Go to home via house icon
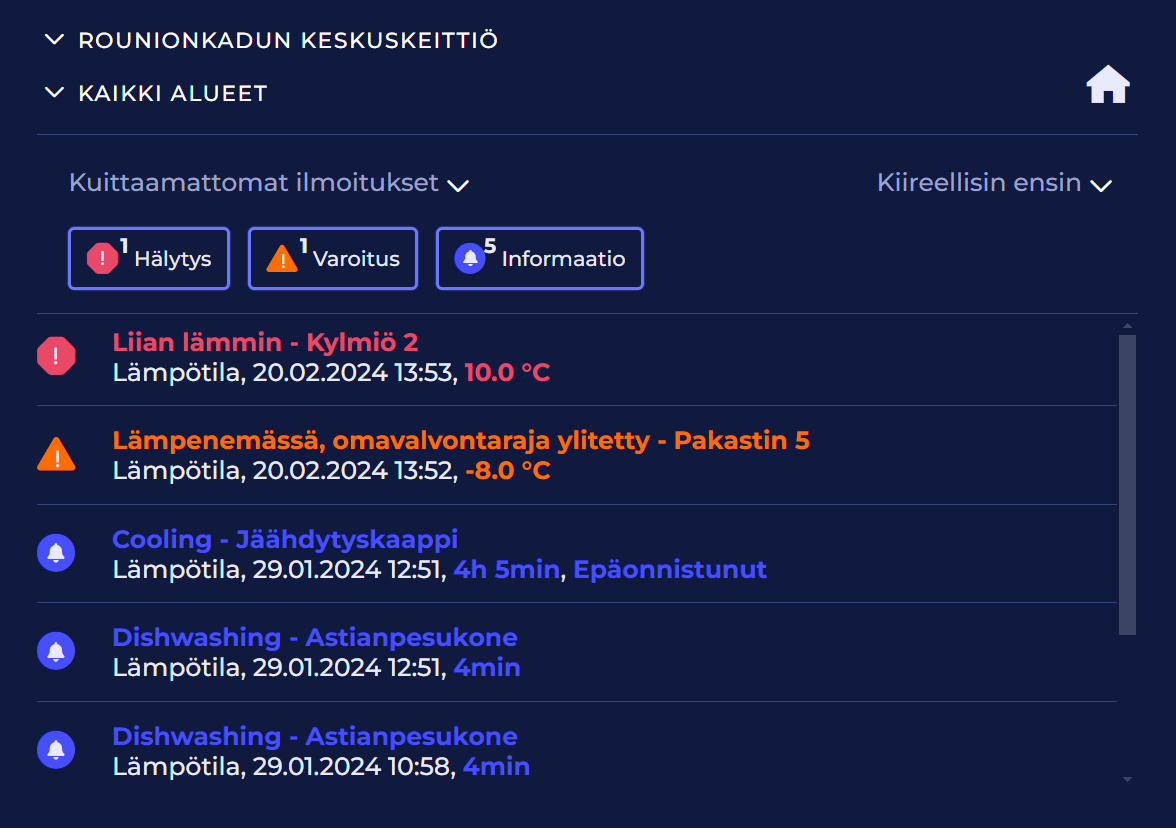This screenshot has height=828, width=1176. tap(1108, 85)
